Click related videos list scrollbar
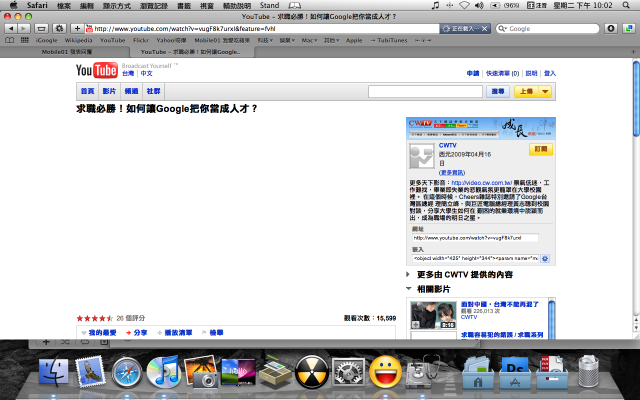 [551, 320]
